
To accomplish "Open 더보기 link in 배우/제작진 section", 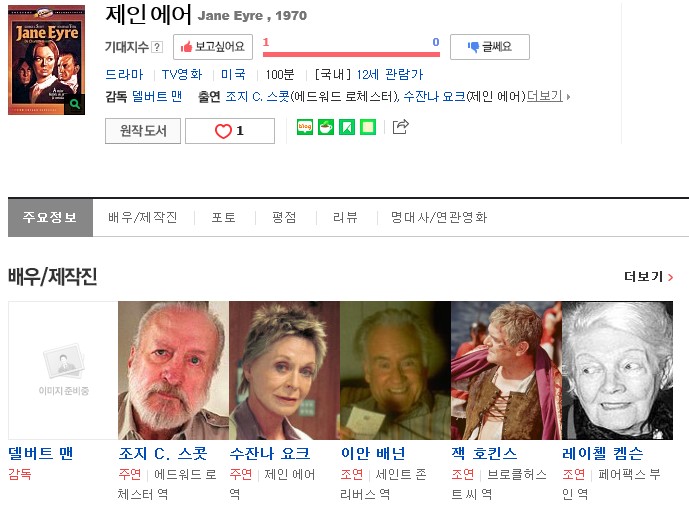I will (649, 277).
